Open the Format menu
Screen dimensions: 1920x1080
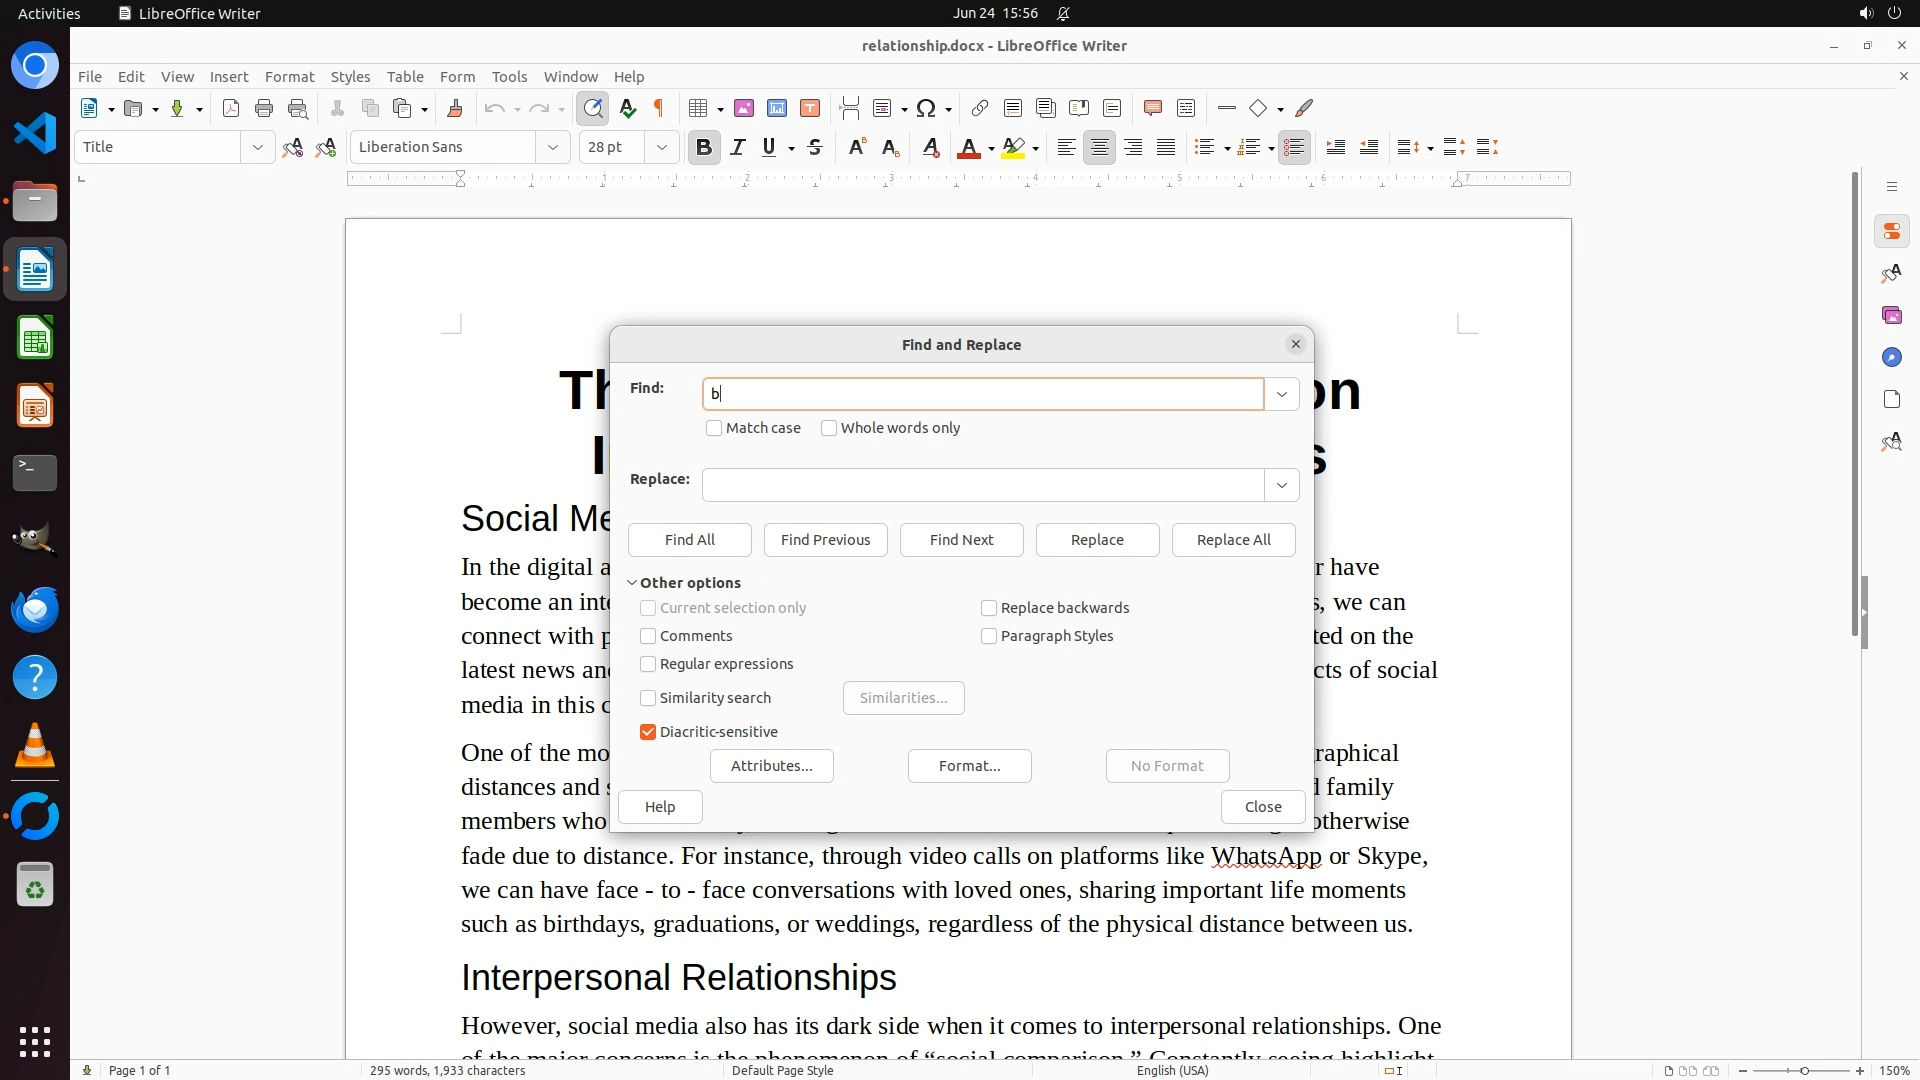289,77
